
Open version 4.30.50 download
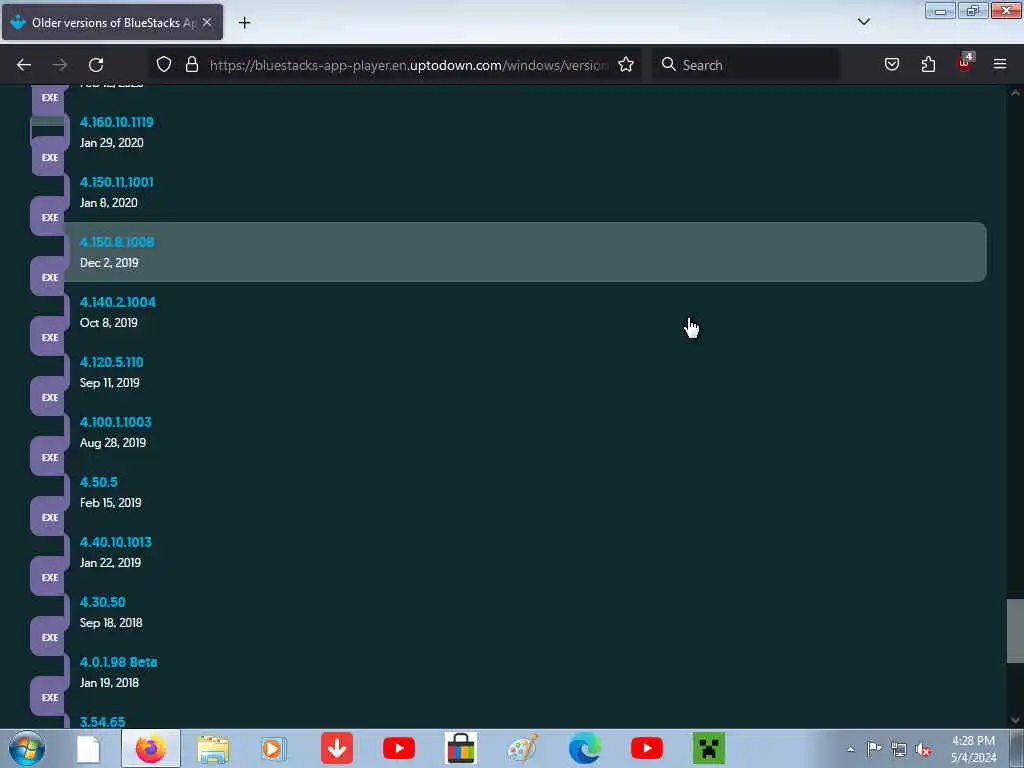tap(103, 603)
